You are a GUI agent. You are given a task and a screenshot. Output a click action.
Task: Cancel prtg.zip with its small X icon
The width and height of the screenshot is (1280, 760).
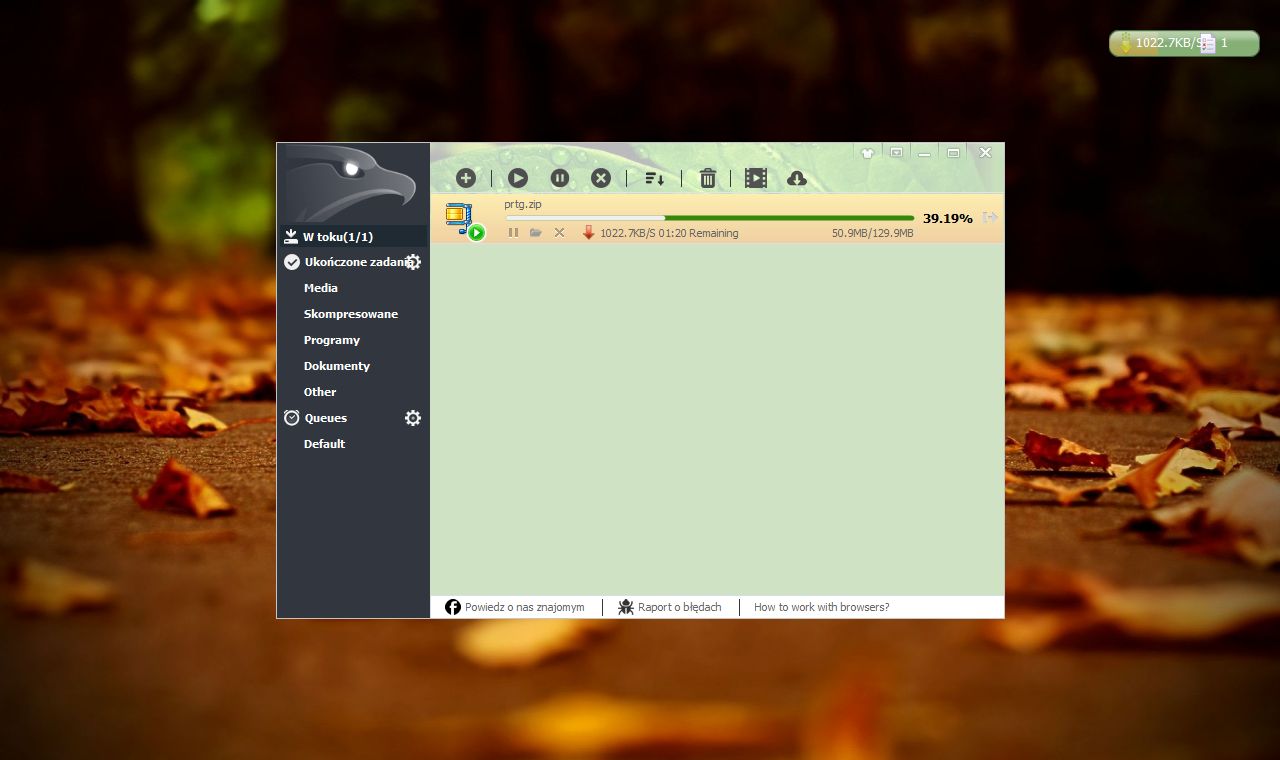click(559, 233)
